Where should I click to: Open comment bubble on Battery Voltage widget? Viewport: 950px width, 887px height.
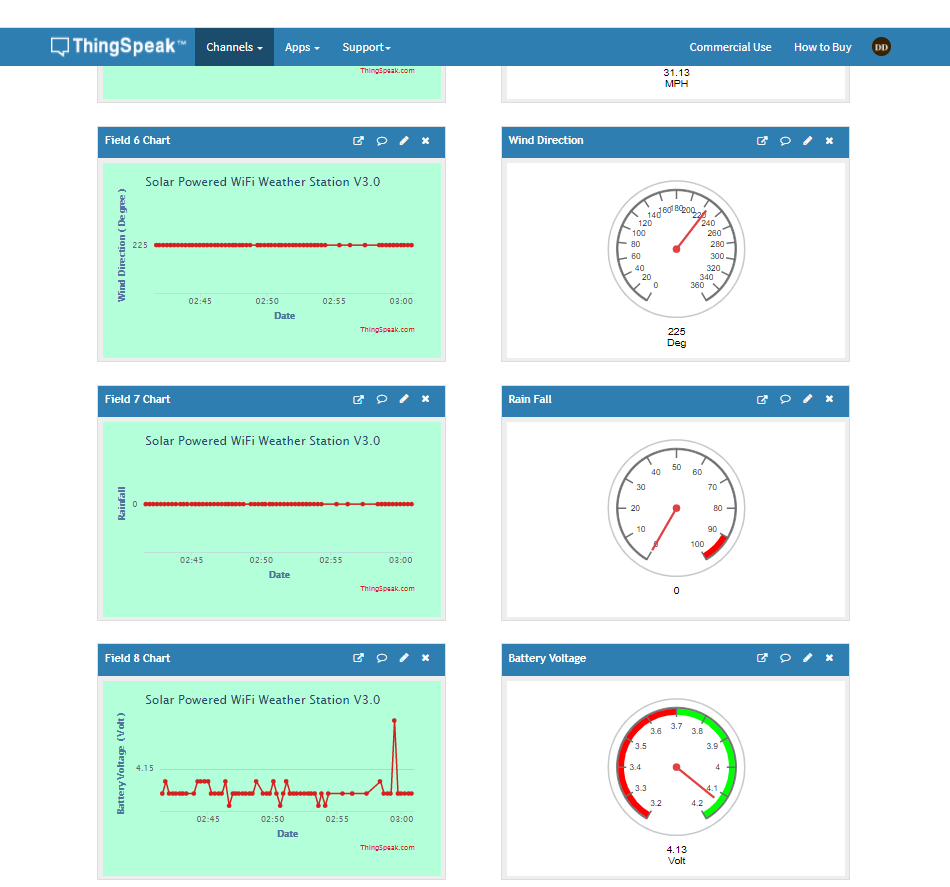(785, 659)
